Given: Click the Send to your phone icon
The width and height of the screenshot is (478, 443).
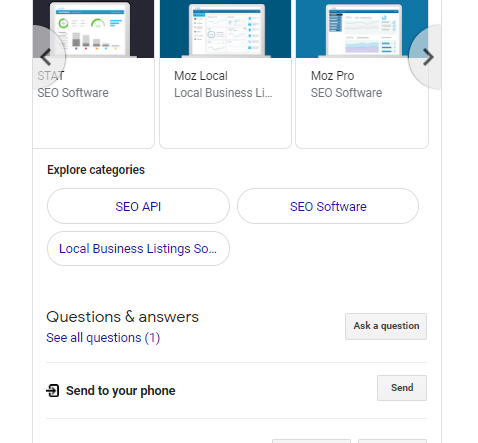Looking at the screenshot, I should click(x=53, y=390).
